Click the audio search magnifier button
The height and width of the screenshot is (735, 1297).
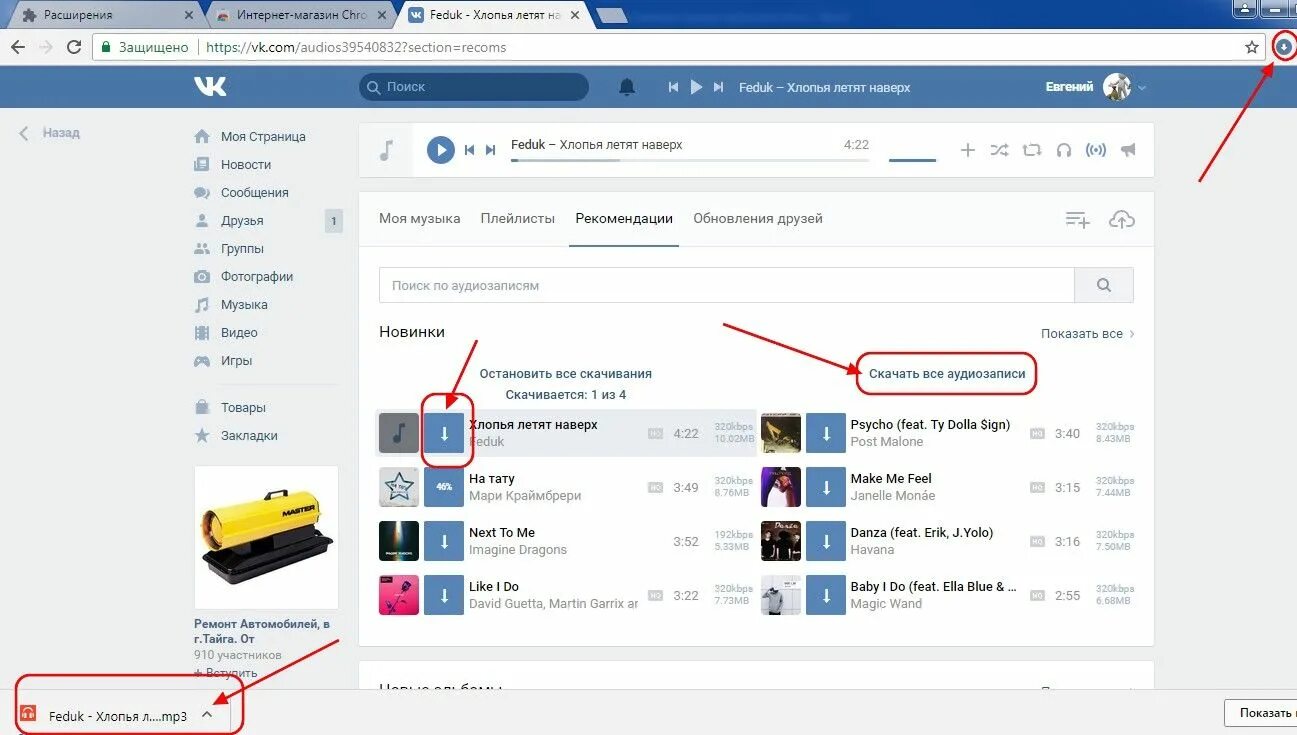click(1104, 285)
